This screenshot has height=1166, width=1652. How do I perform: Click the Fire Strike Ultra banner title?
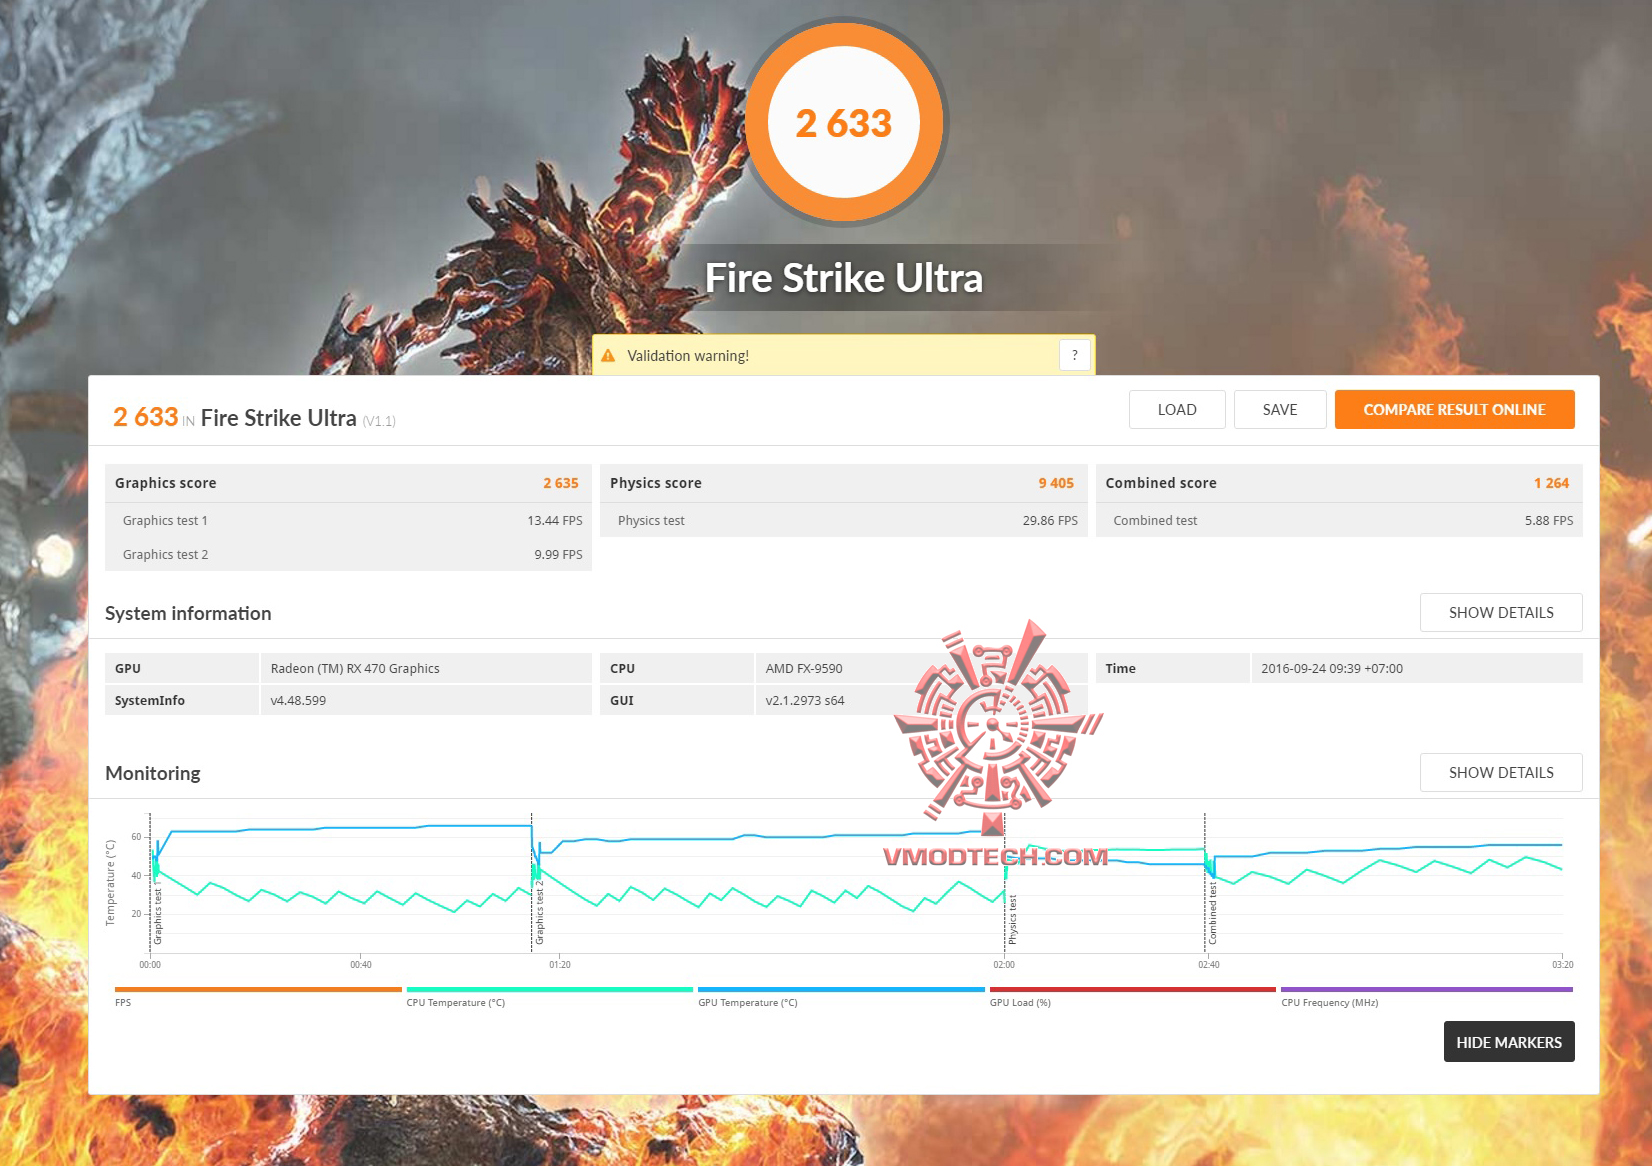coord(844,278)
